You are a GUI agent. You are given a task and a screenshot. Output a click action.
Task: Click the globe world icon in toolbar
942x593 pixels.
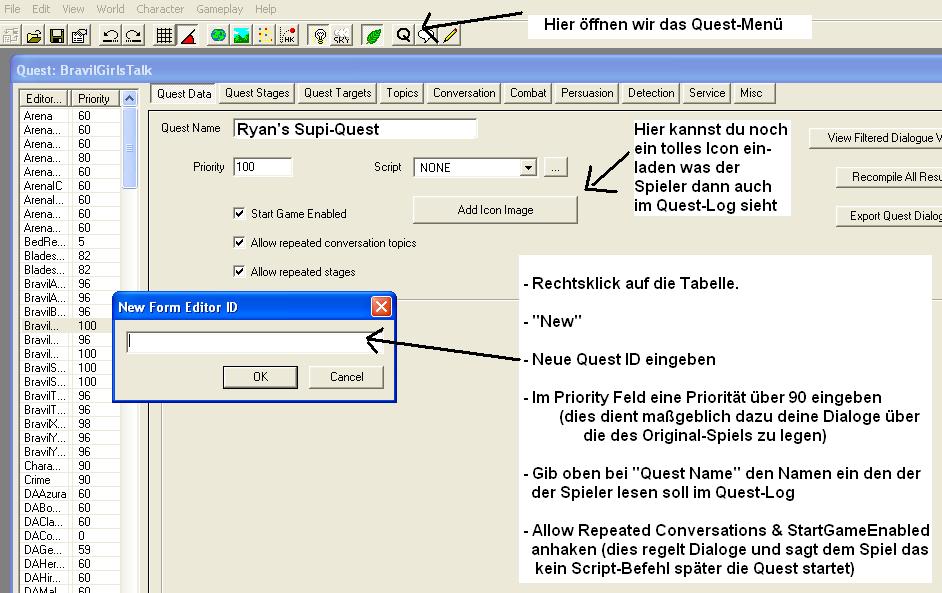(218, 35)
